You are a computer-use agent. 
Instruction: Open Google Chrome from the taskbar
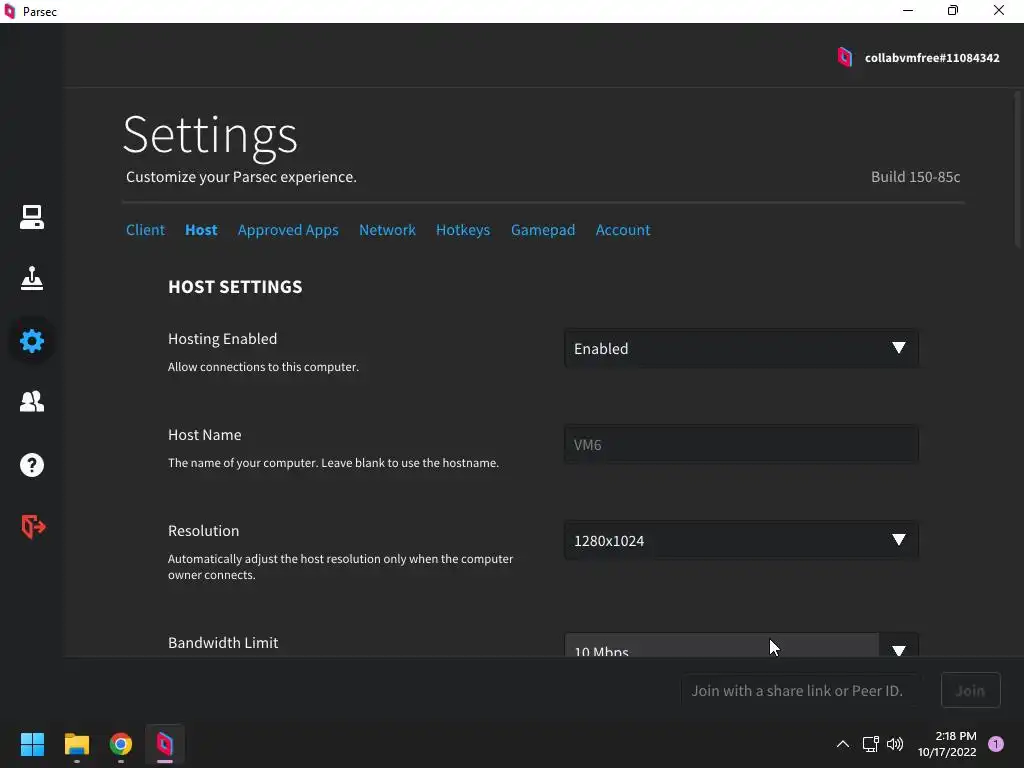[121, 744]
